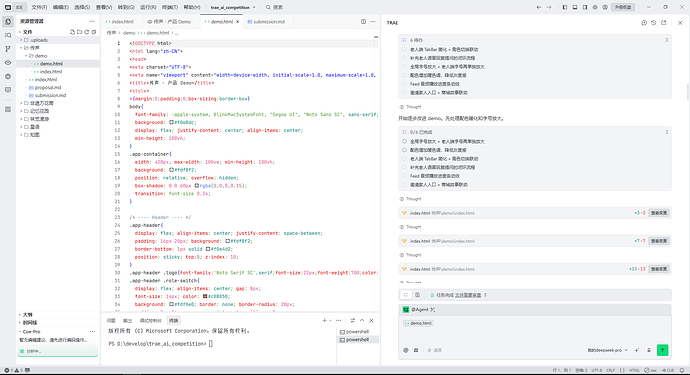Screen dimensions: 690x375
Task: Open settings gear in the title bar
Action: tap(595, 7)
